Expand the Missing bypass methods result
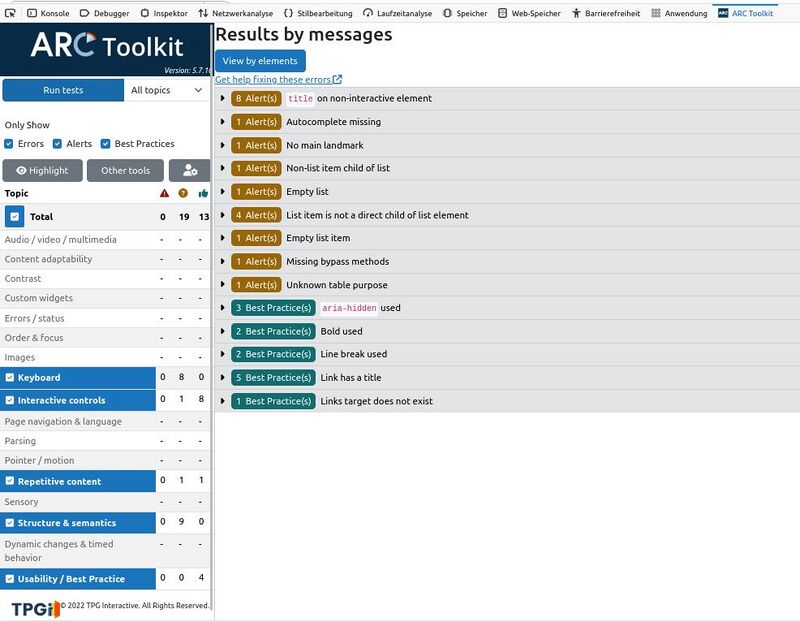 [x=223, y=262]
